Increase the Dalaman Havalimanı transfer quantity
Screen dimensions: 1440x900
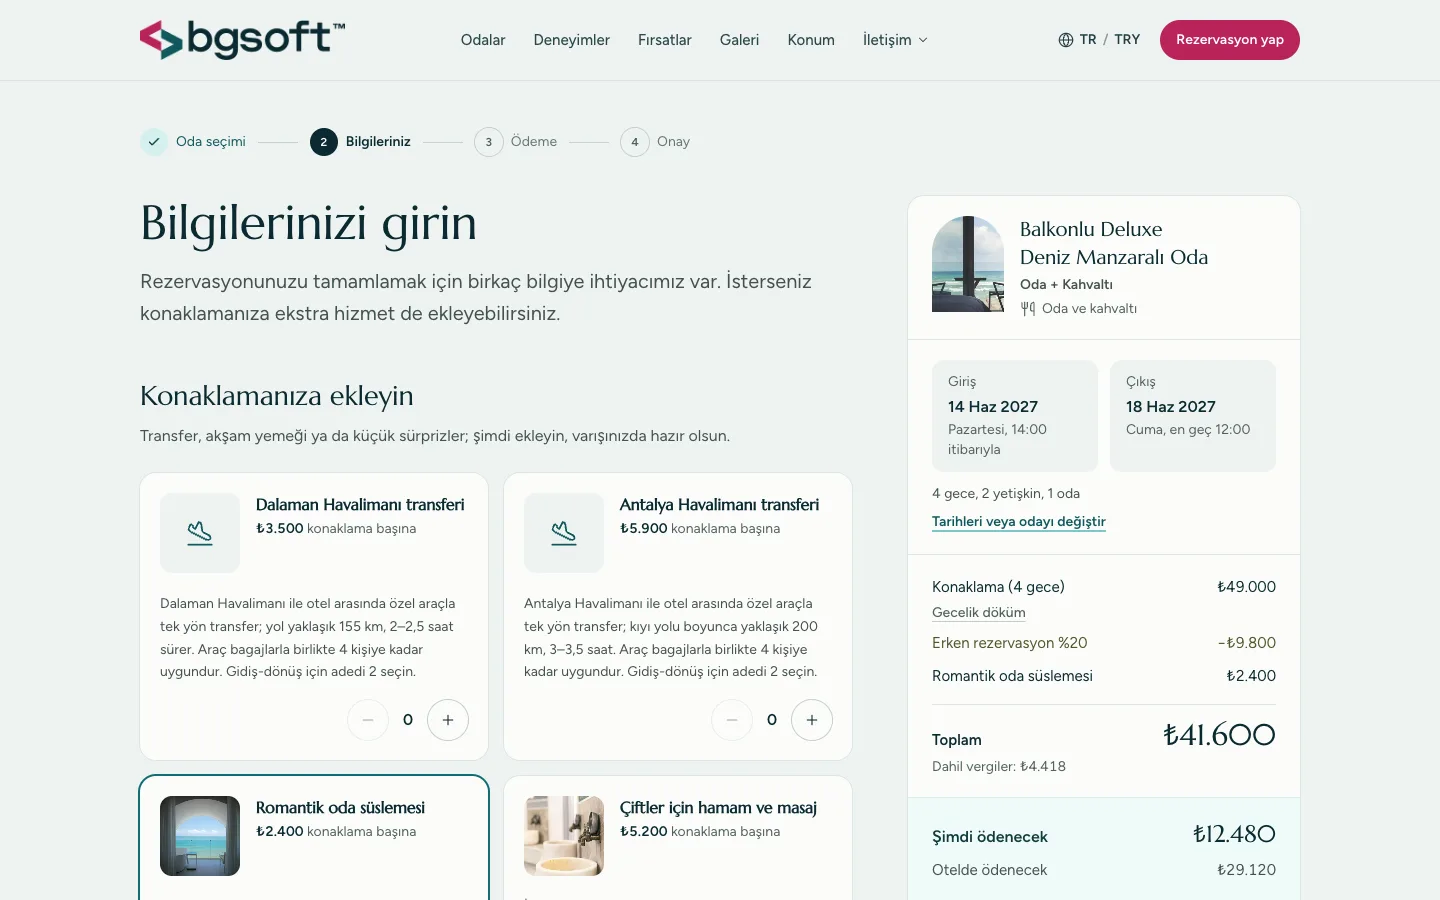coord(448,720)
